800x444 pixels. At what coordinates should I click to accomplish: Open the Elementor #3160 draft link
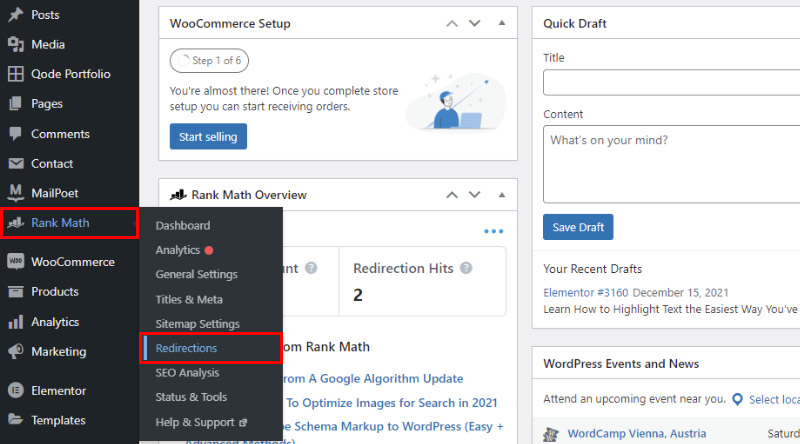pos(586,292)
